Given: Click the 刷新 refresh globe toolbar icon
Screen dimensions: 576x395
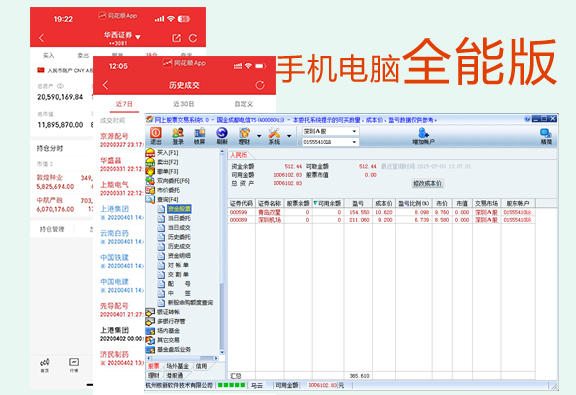Looking at the screenshot, I should 222,136.
